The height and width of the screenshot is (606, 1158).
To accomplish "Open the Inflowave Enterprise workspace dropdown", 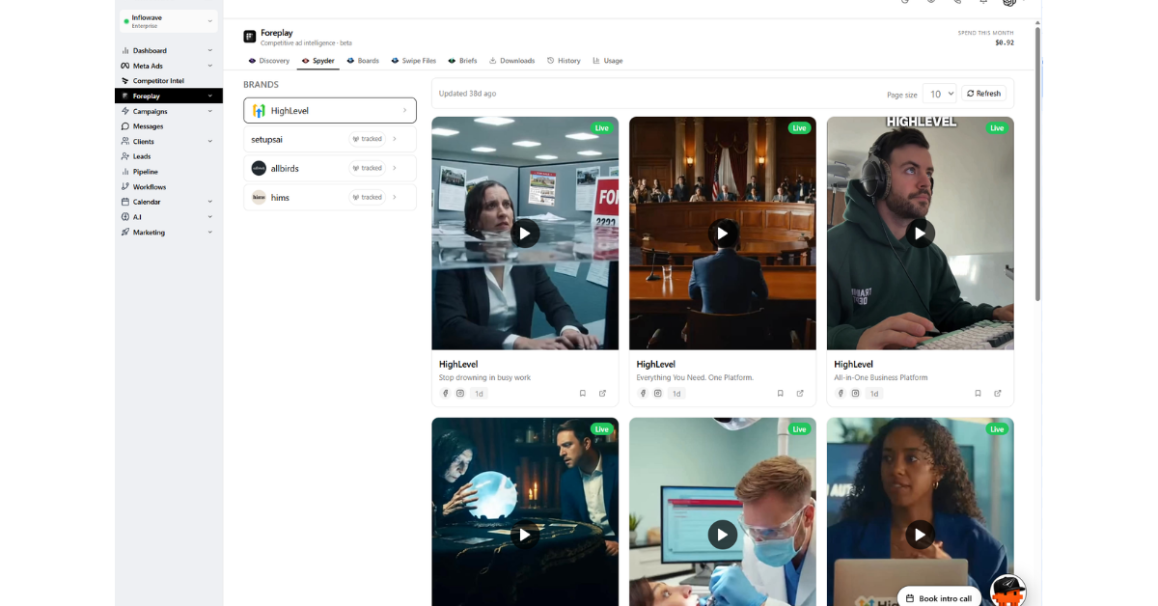I will point(168,21).
